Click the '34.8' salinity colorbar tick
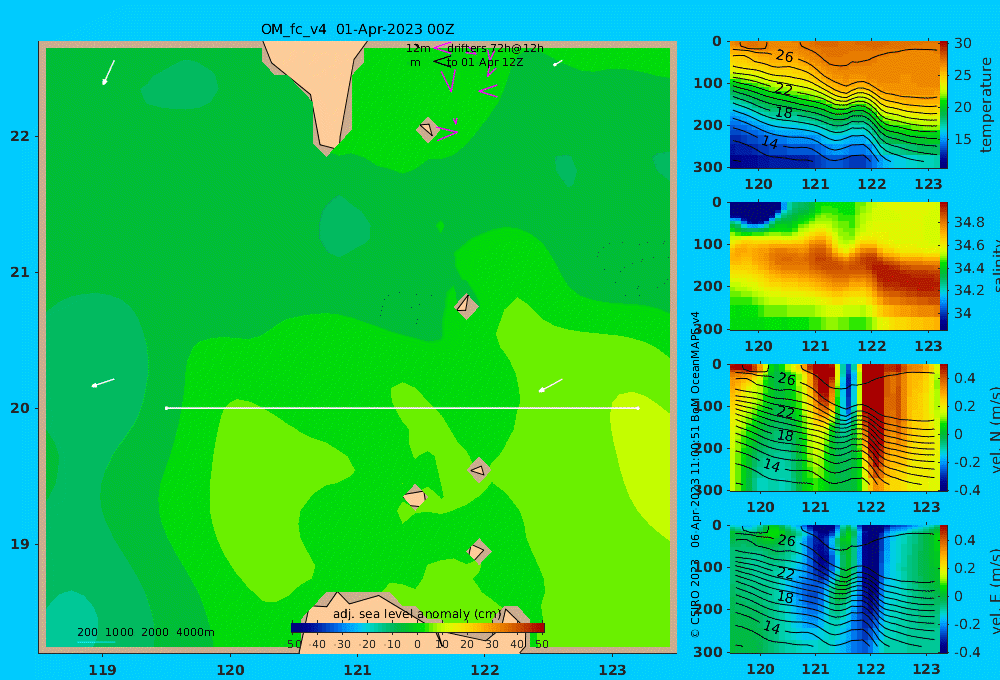 point(969,223)
